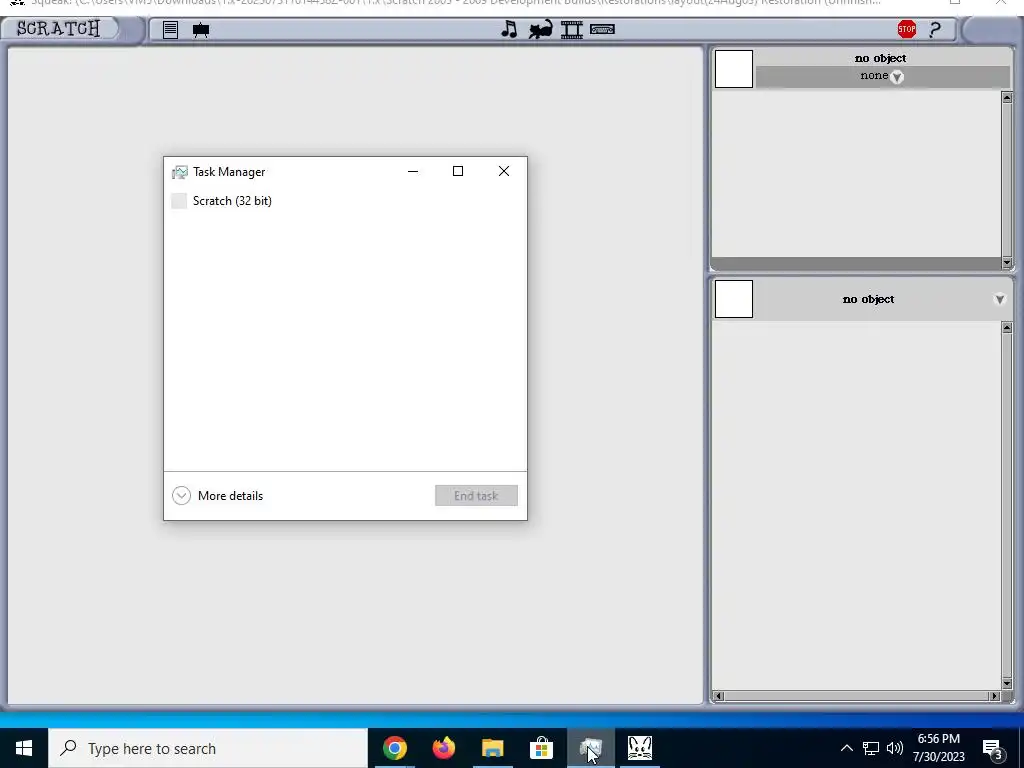Image resolution: width=1024 pixels, height=768 pixels.
Task: Select the cat sprite icon in toolbar
Action: pyautogui.click(x=541, y=29)
